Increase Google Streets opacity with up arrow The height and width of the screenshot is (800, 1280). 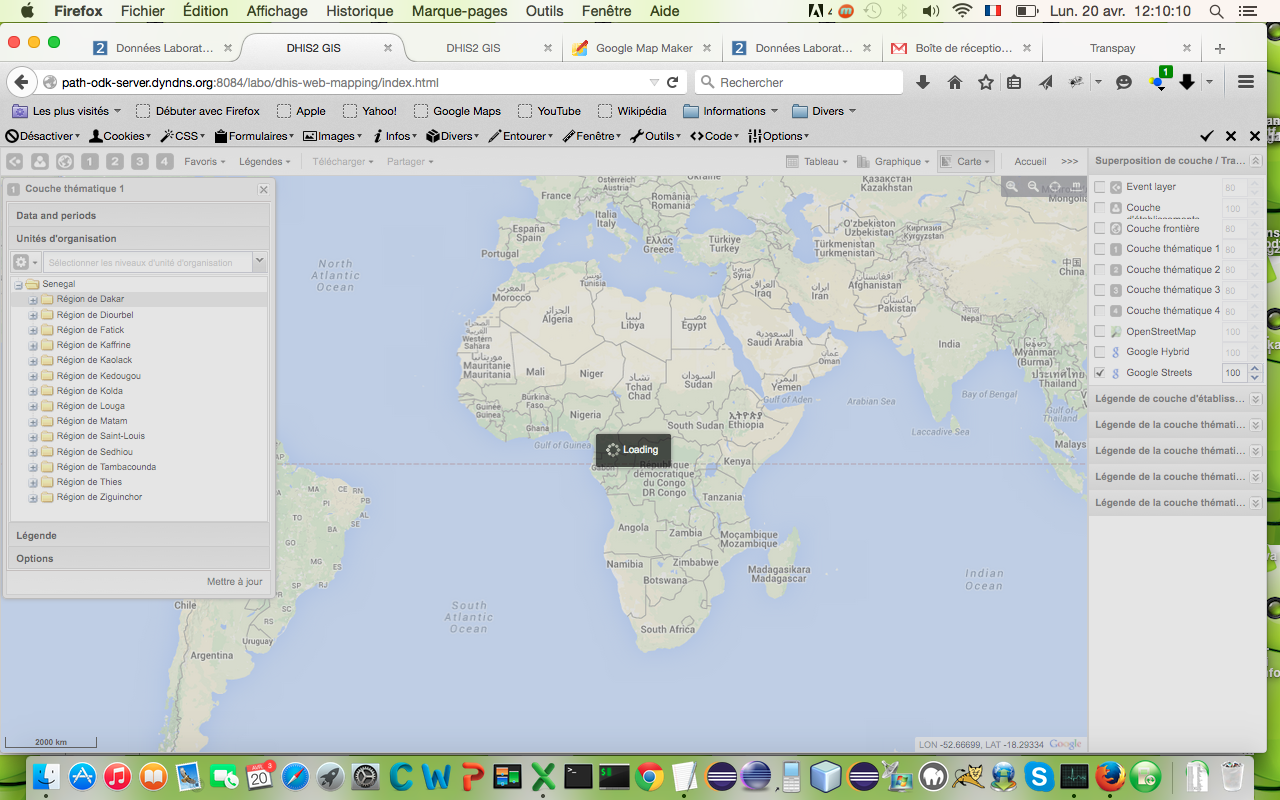pyautogui.click(x=1255, y=369)
